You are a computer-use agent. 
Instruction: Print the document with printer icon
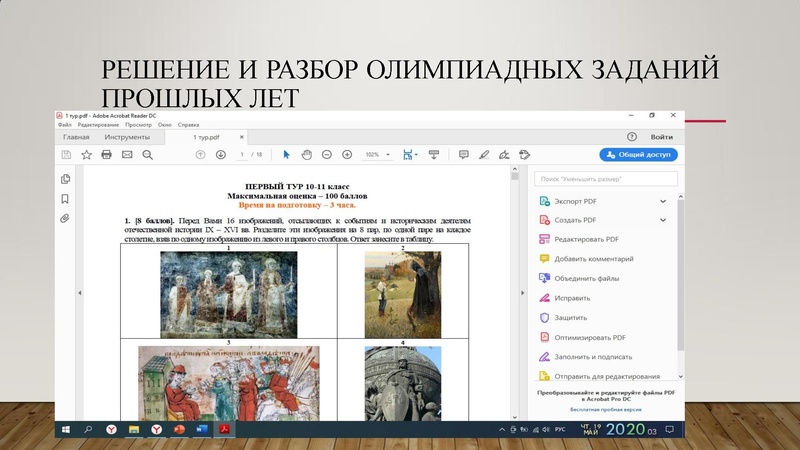106,155
